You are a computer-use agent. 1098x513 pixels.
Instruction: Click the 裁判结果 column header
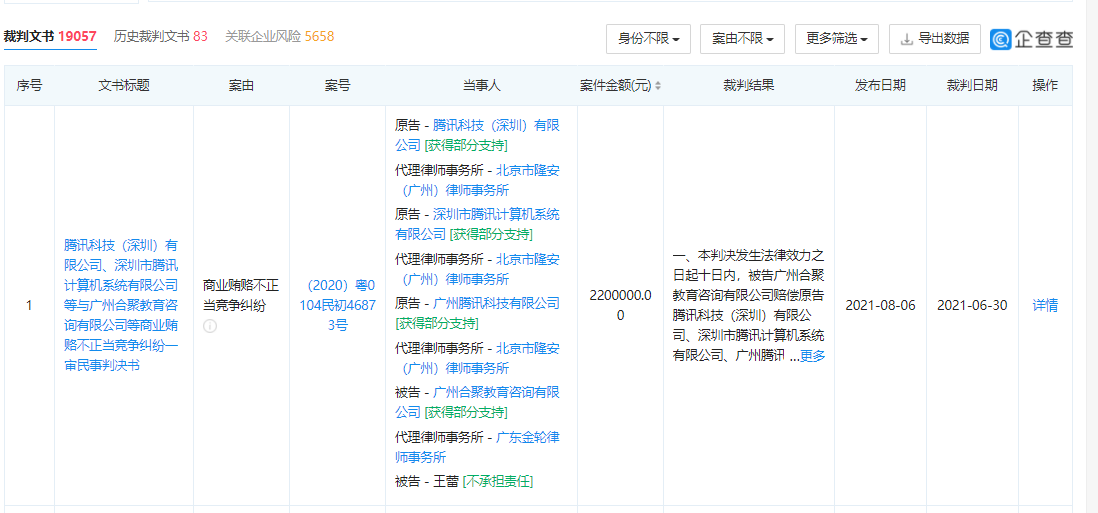pyautogui.click(x=749, y=85)
